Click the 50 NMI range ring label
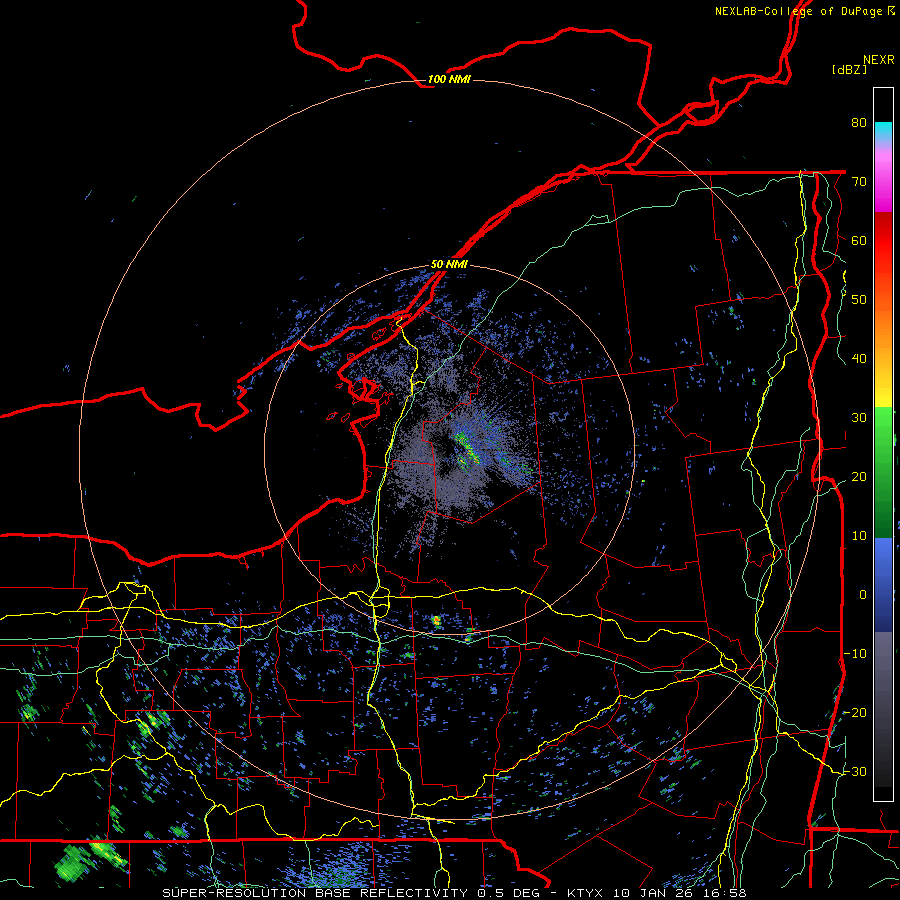This screenshot has width=900, height=900. 449,265
